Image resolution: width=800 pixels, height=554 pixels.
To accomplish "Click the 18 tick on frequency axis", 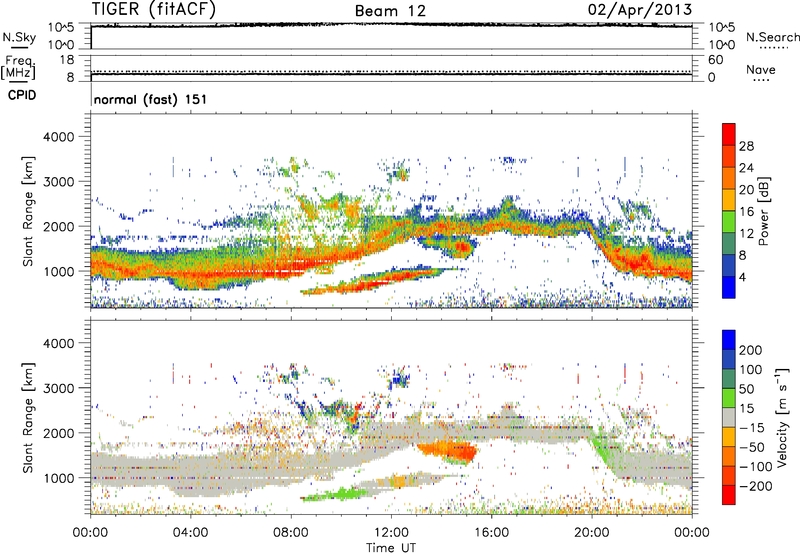I will (x=67, y=60).
